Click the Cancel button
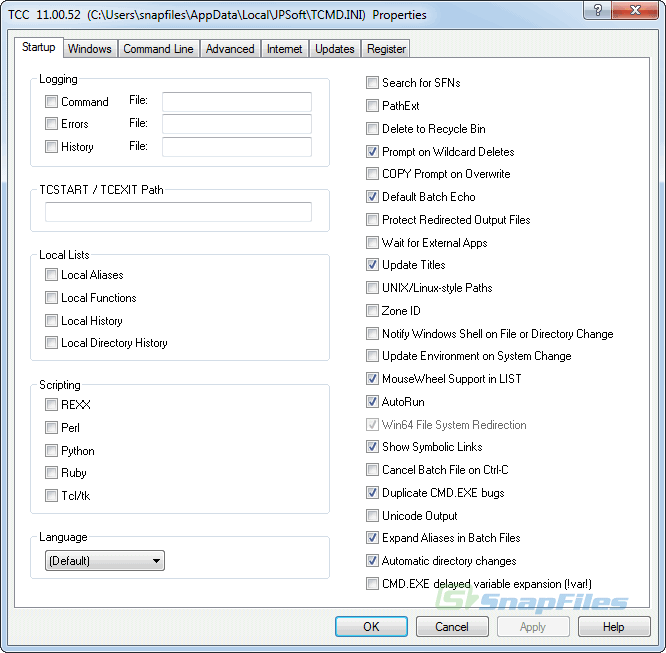Viewport: 666px width, 653px height. [x=452, y=626]
